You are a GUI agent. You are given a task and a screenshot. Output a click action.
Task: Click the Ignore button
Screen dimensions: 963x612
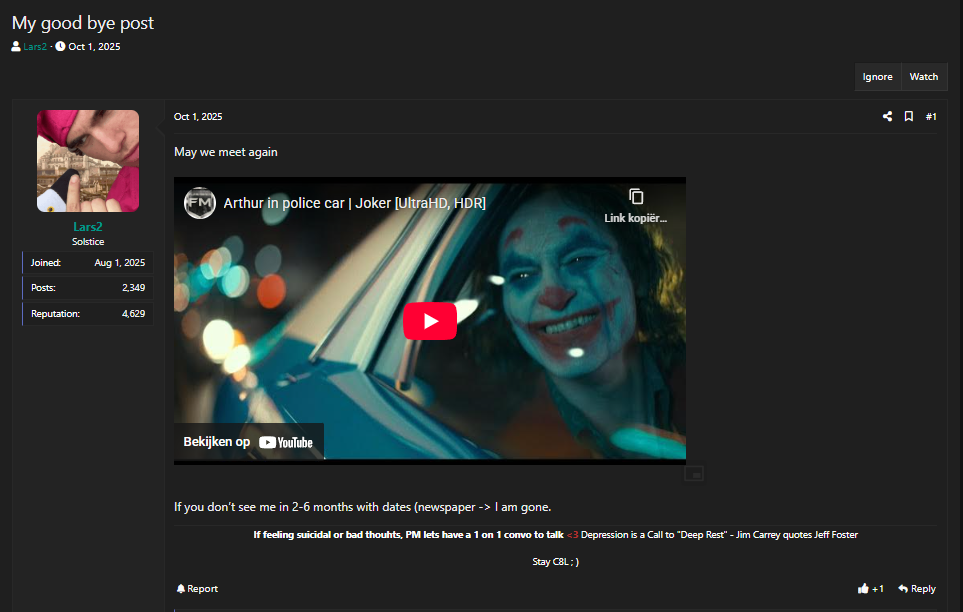[877, 77]
